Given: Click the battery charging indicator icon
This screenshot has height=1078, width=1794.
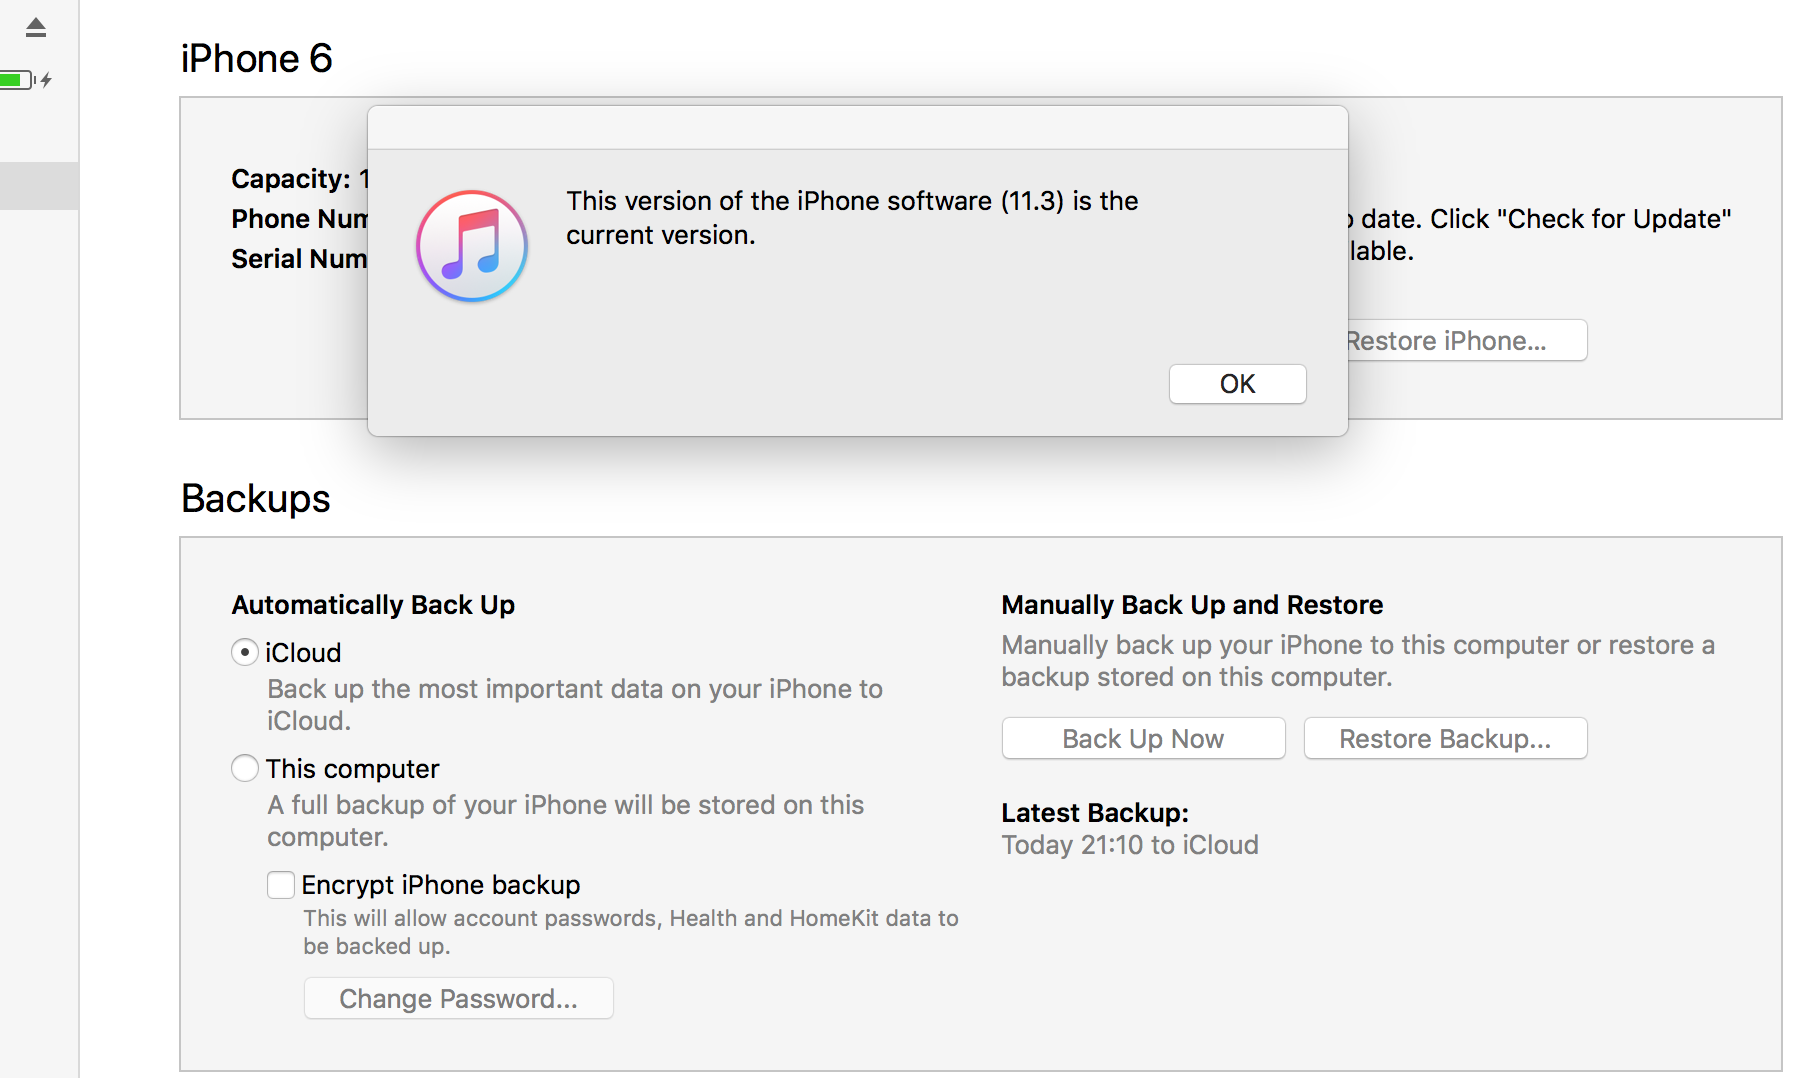Looking at the screenshot, I should [x=26, y=80].
